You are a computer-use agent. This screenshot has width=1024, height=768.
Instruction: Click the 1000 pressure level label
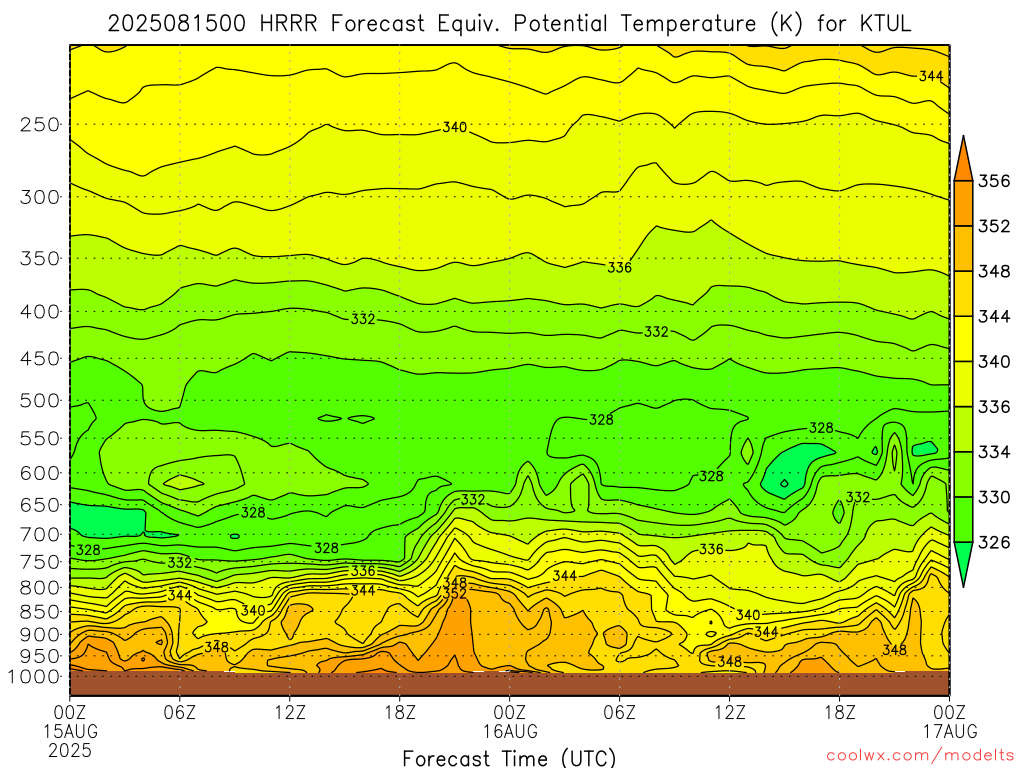point(34,676)
